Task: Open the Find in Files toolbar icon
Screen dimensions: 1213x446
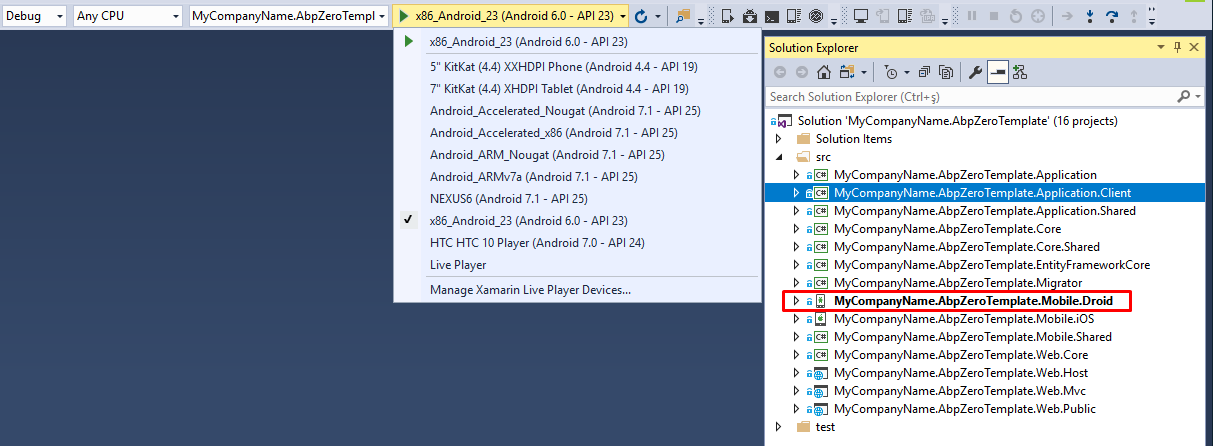Action: pyautogui.click(x=683, y=17)
